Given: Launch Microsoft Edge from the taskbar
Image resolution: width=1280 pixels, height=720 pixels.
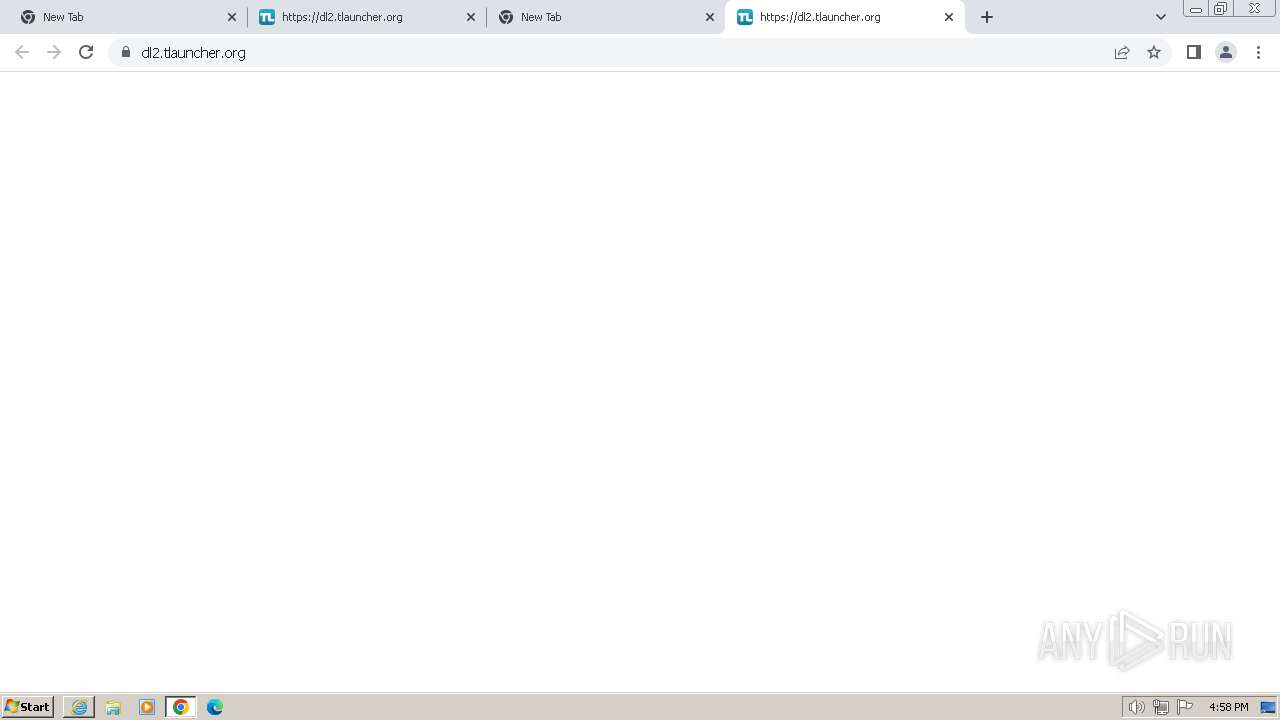Looking at the screenshot, I should coord(215,707).
